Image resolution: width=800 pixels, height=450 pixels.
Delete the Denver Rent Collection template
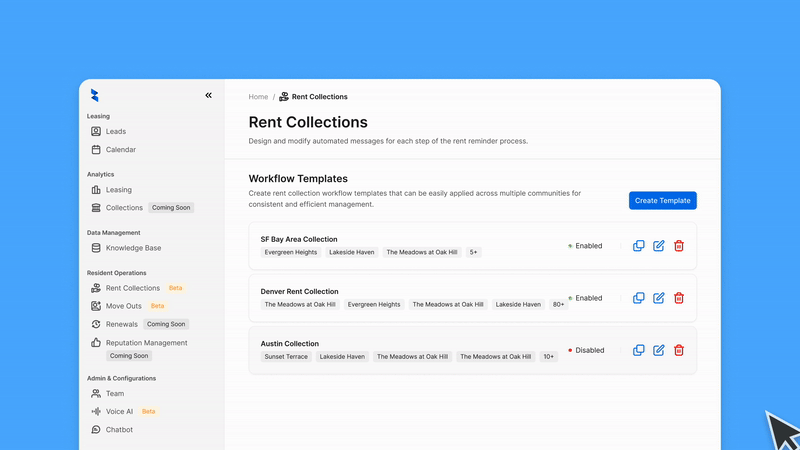pos(679,298)
